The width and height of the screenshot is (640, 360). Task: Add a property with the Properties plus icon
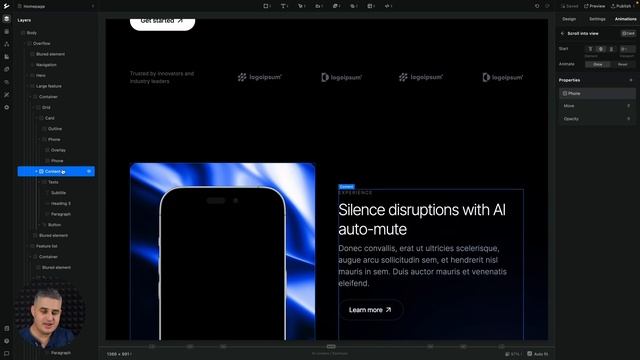pos(631,80)
